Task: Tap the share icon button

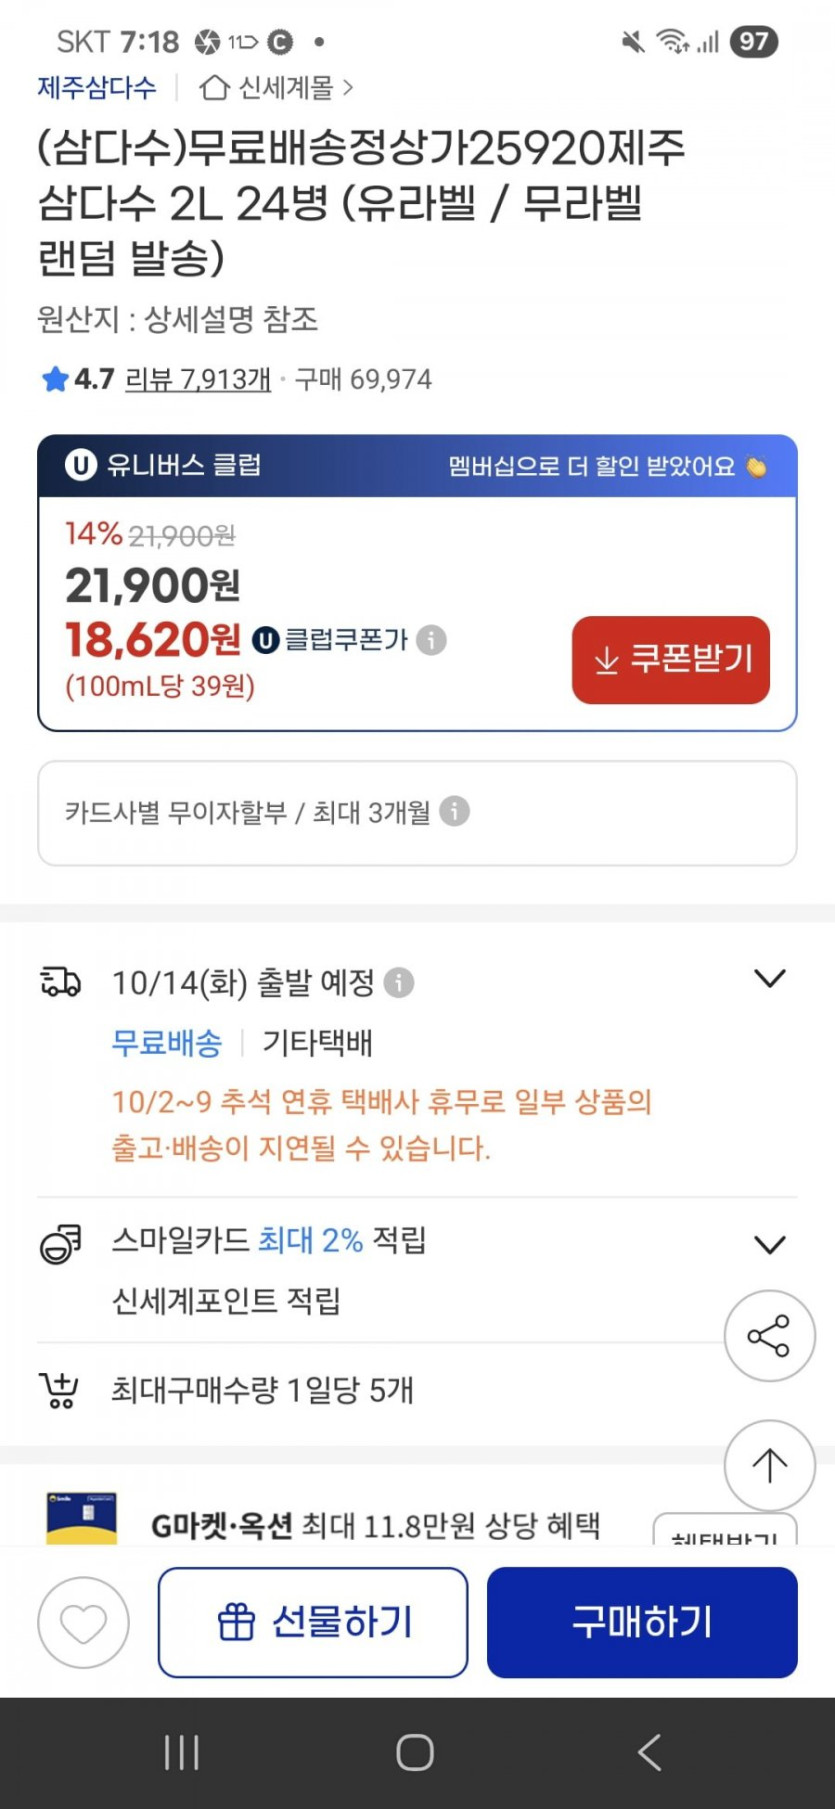Action: [x=769, y=1336]
